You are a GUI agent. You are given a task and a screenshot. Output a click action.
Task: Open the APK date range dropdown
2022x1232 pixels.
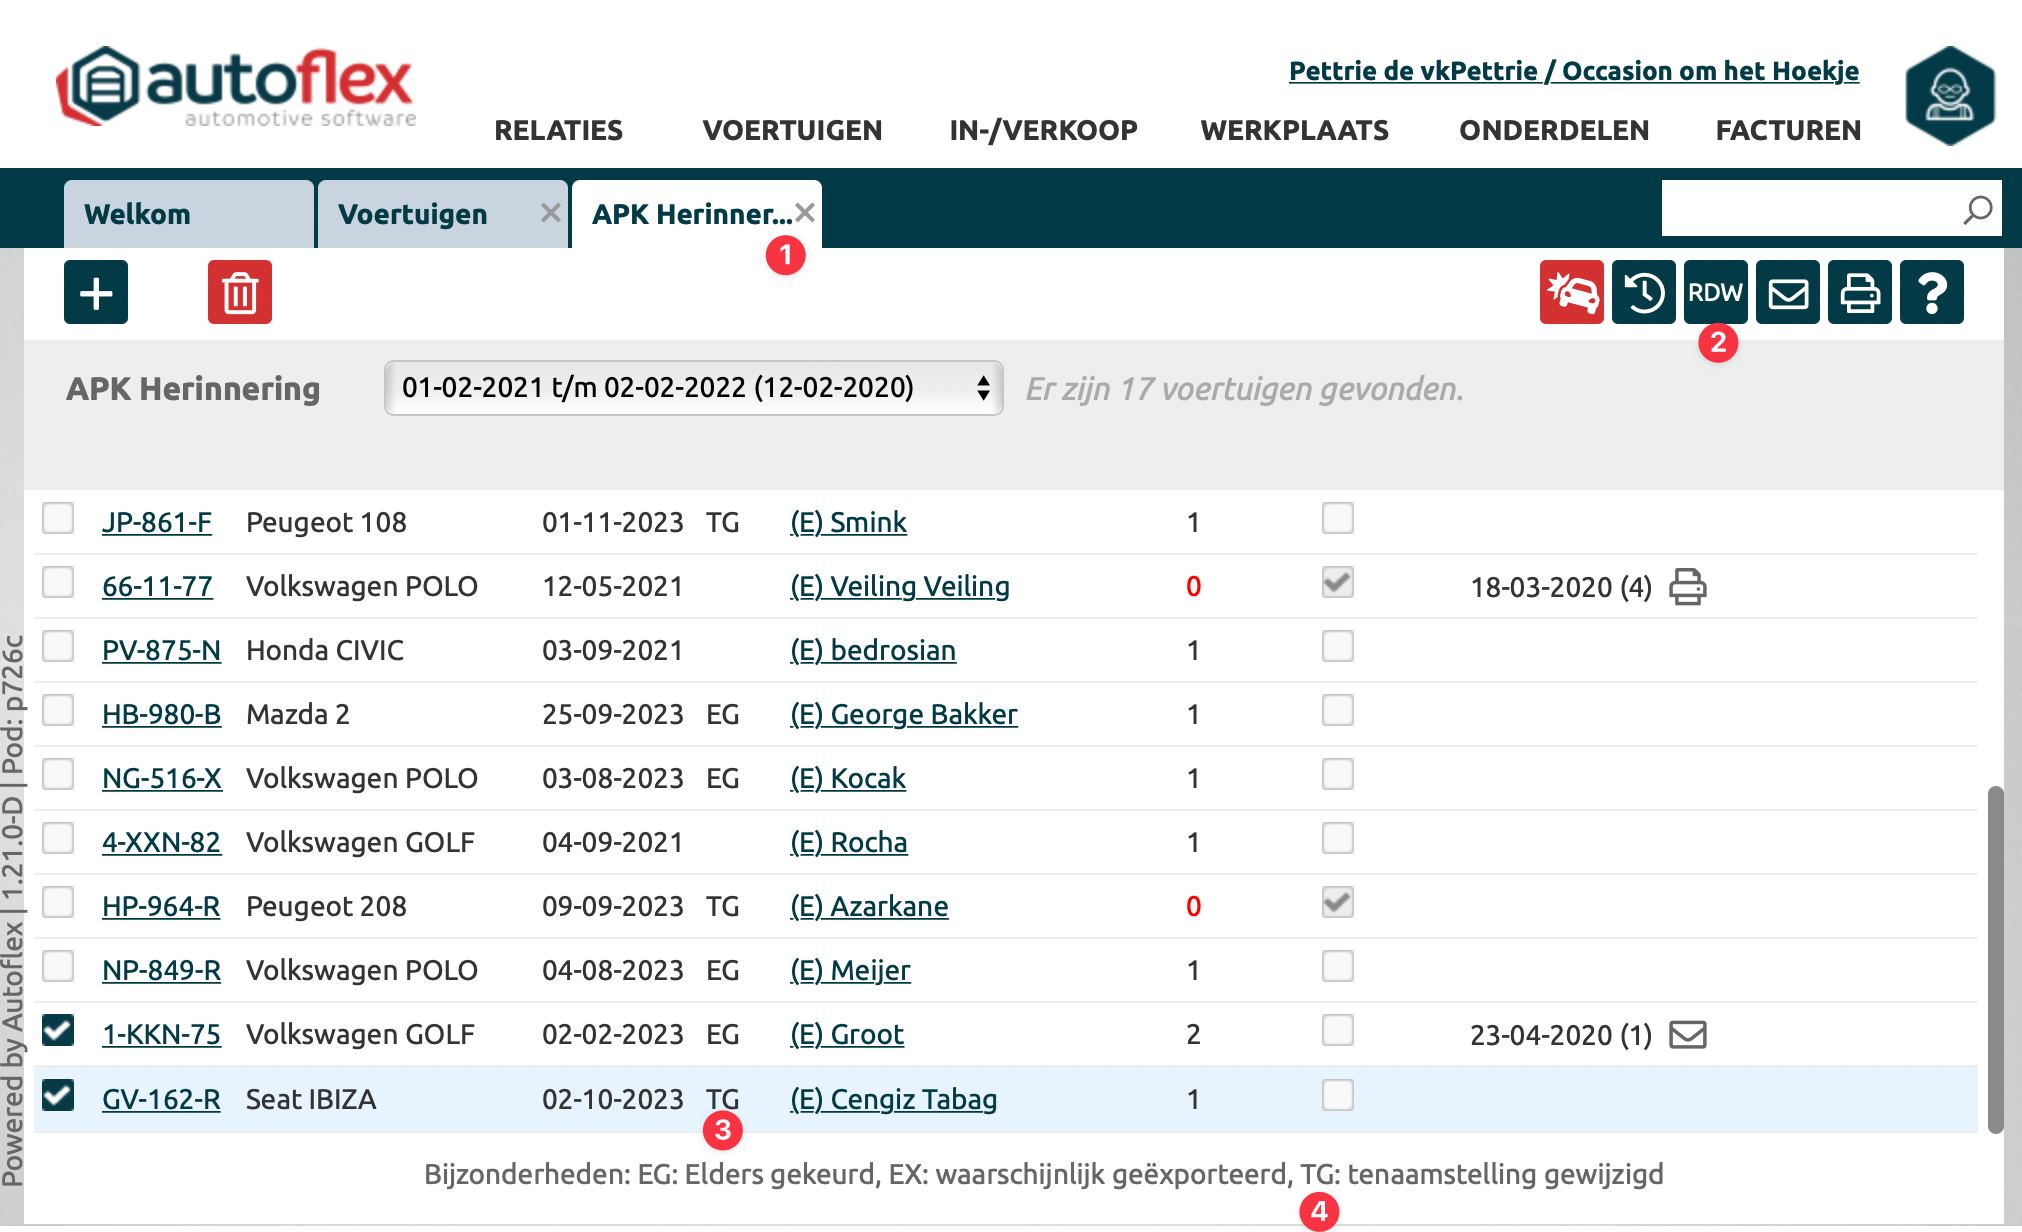(693, 388)
